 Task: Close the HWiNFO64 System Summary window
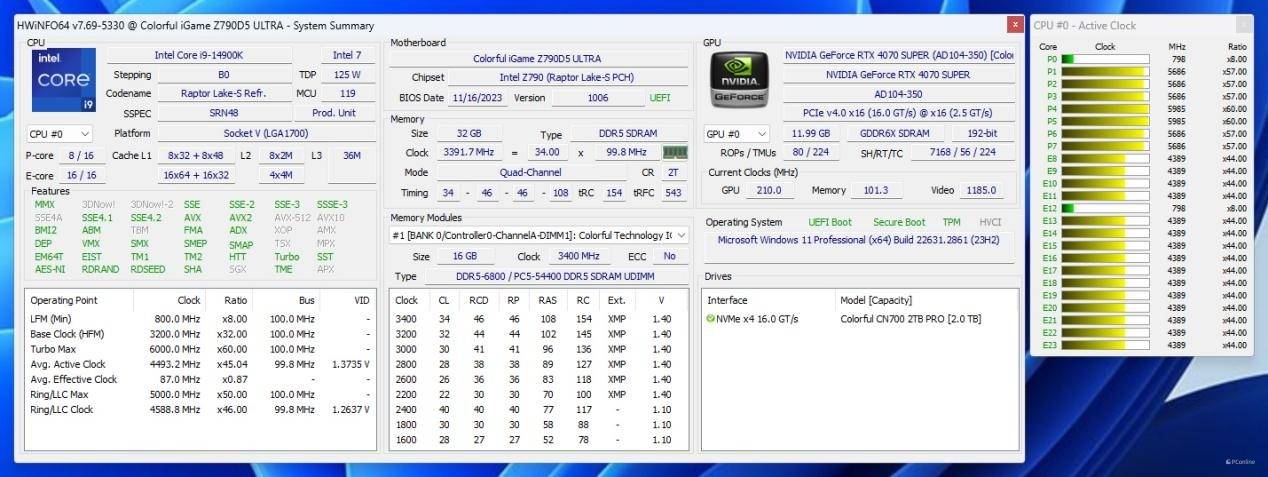(1015, 25)
